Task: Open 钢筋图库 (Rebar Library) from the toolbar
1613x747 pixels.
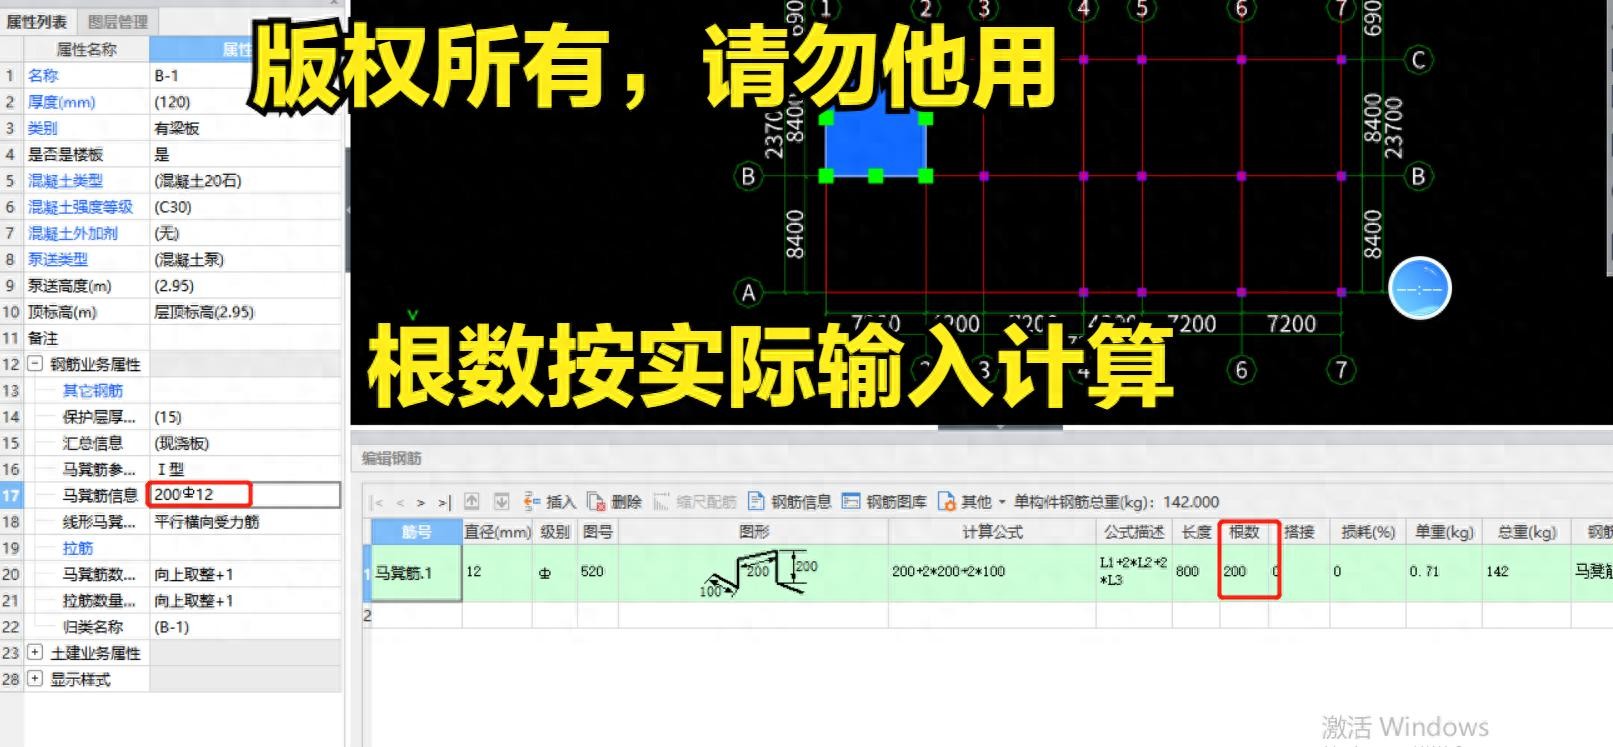Action: 884,502
